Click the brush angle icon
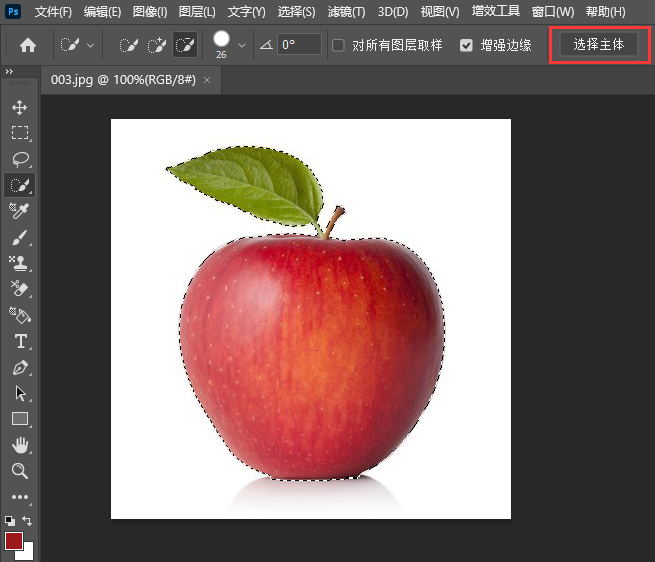655x562 pixels. (x=266, y=45)
